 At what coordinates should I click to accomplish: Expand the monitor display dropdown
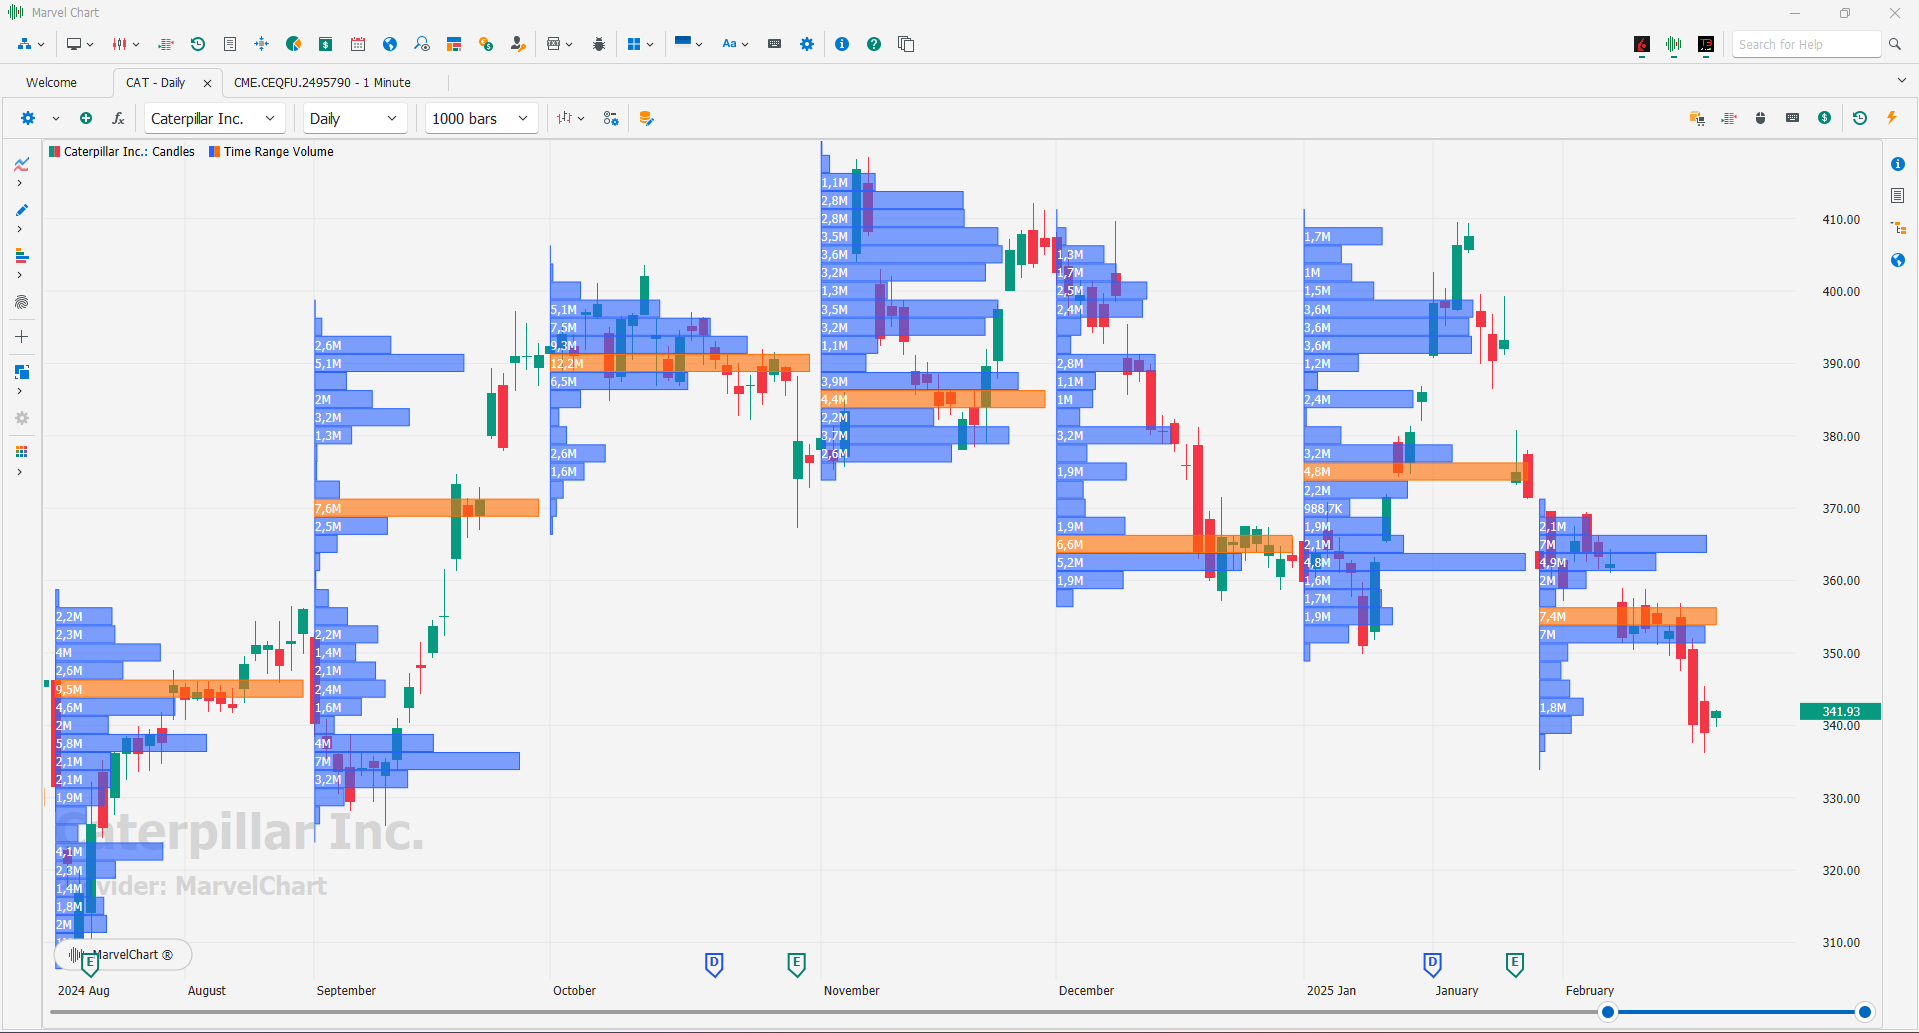(x=90, y=44)
